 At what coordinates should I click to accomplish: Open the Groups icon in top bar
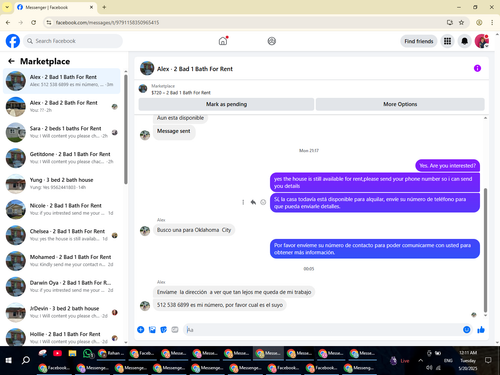click(272, 41)
